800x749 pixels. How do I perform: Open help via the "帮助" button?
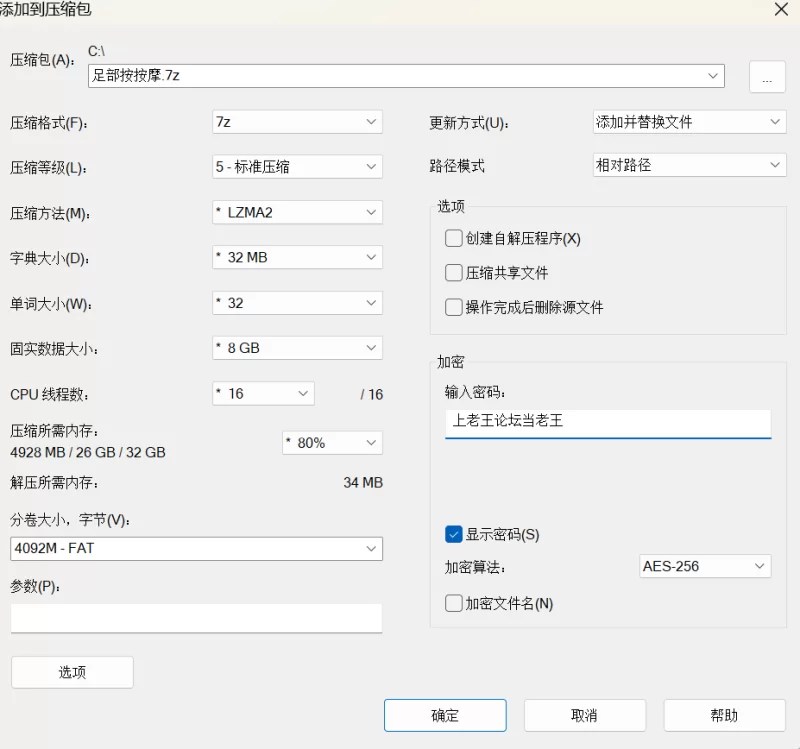point(724,715)
